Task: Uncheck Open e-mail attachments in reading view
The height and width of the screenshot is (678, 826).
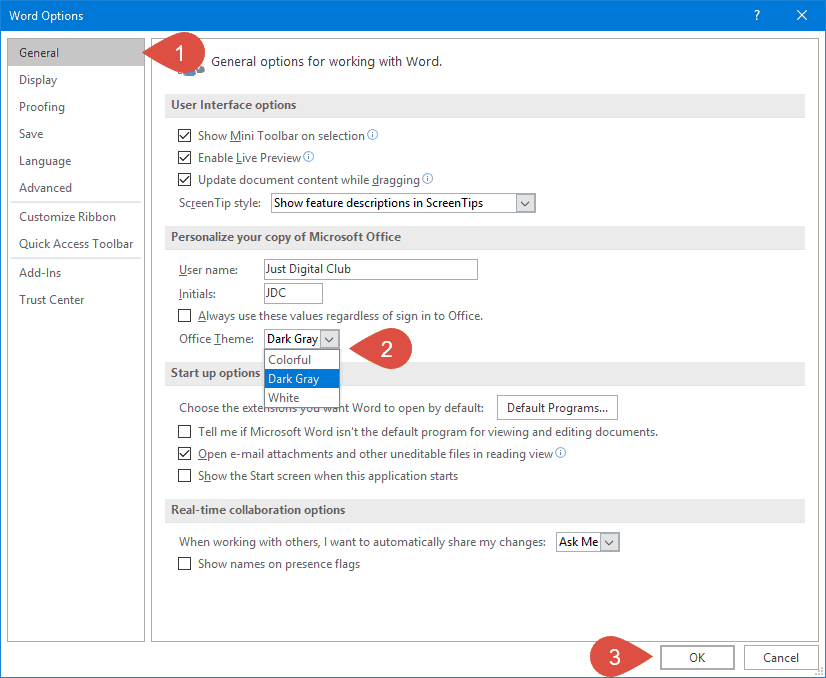Action: (184, 454)
